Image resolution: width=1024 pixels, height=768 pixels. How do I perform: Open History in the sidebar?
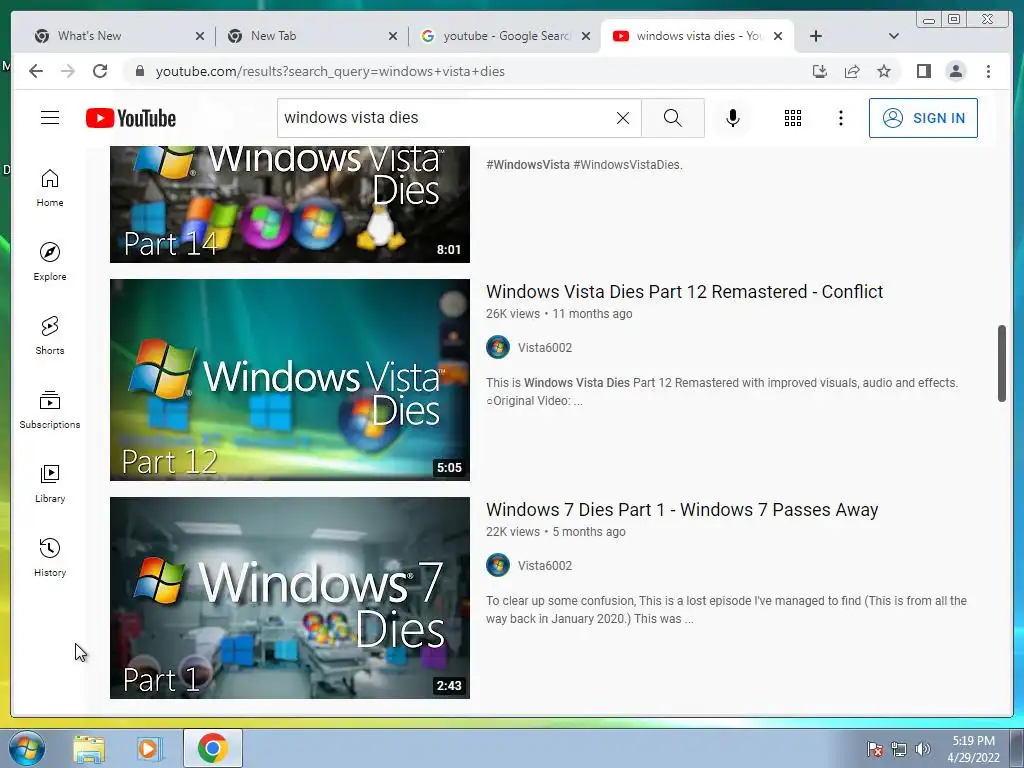50,557
